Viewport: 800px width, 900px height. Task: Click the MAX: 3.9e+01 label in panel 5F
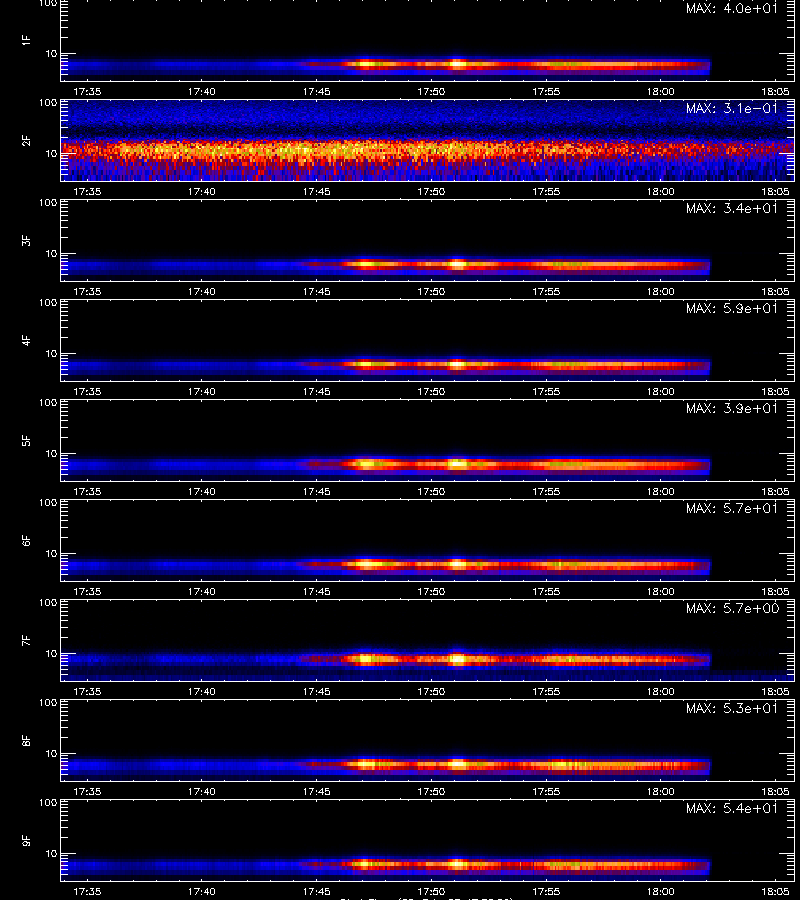[x=732, y=408]
